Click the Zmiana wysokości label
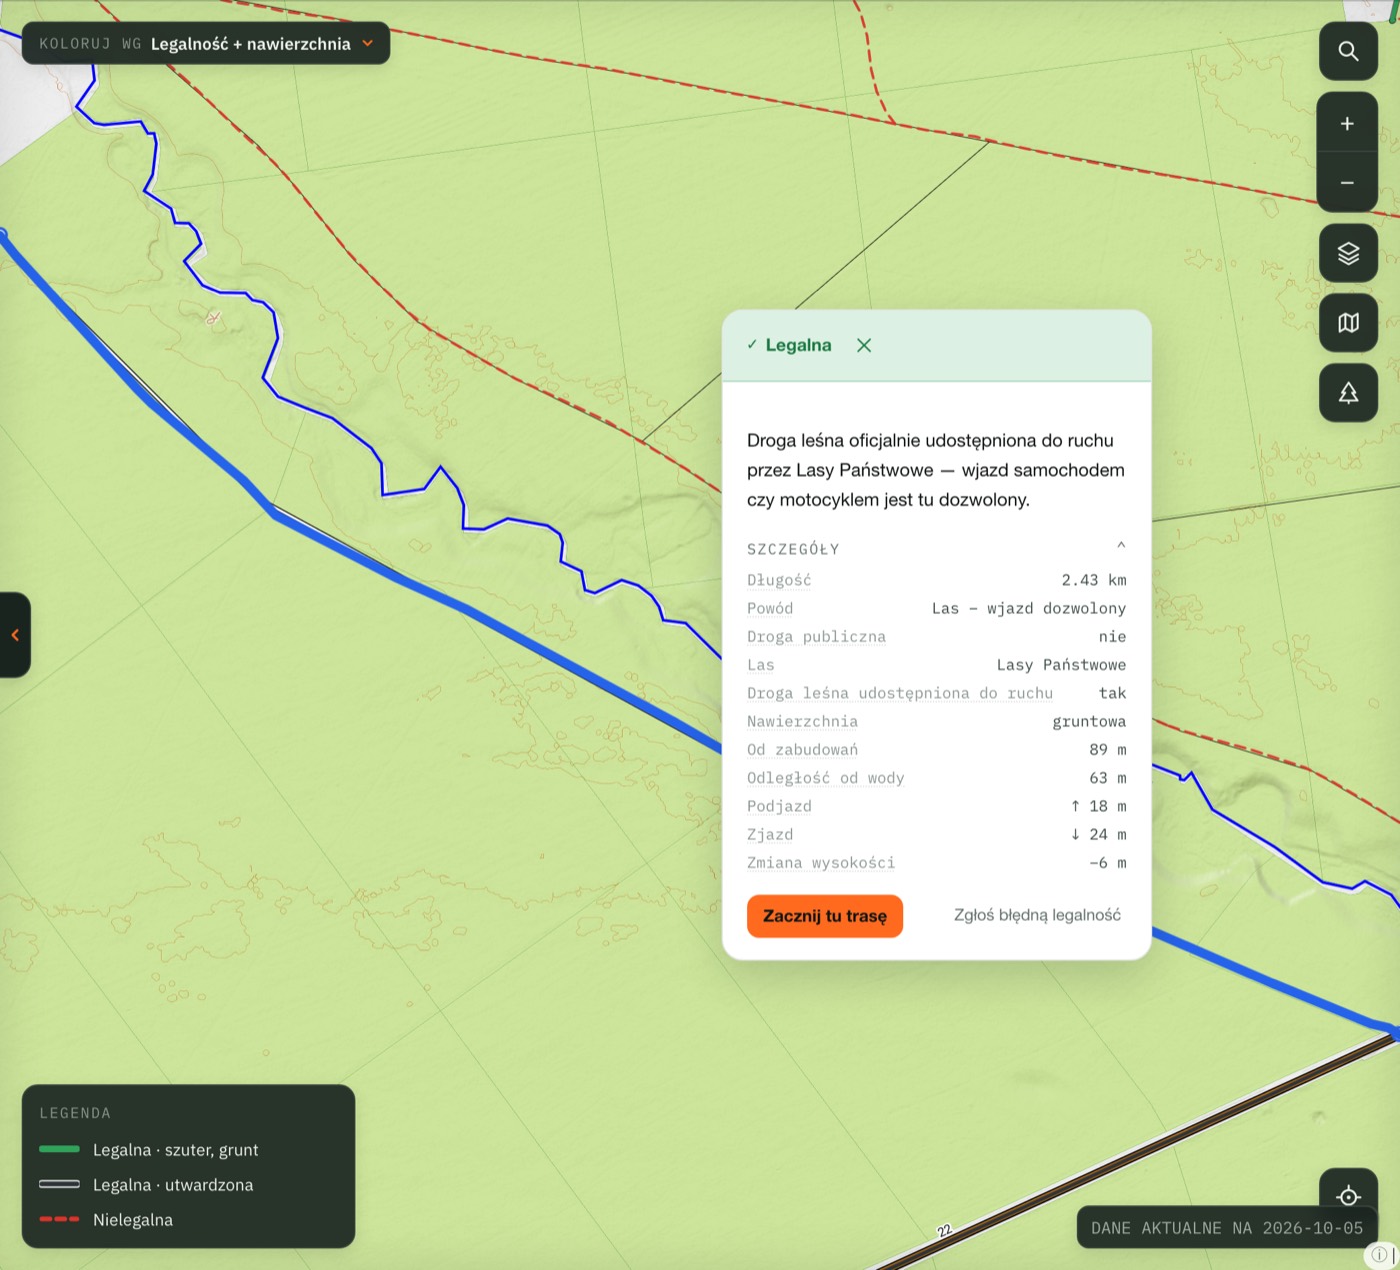The image size is (1400, 1270). point(821,863)
